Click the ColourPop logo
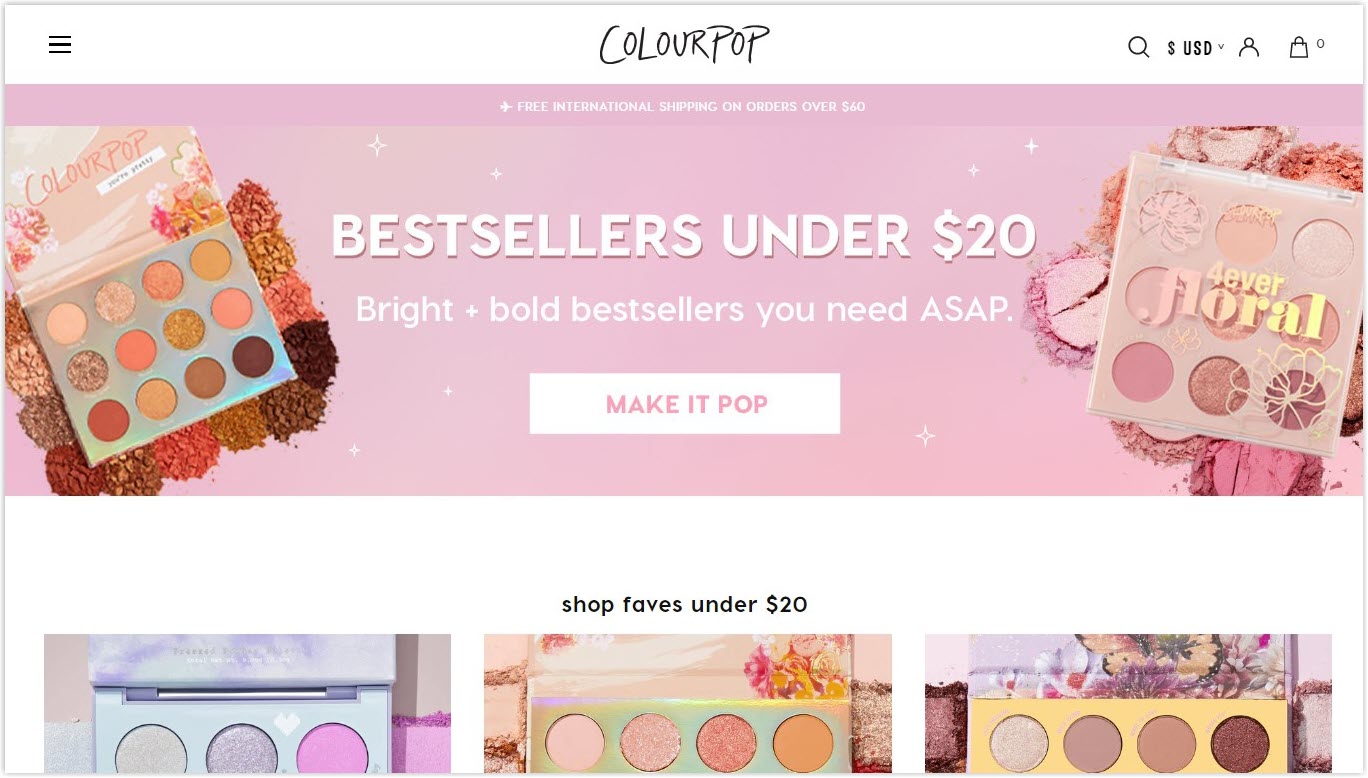 (685, 44)
